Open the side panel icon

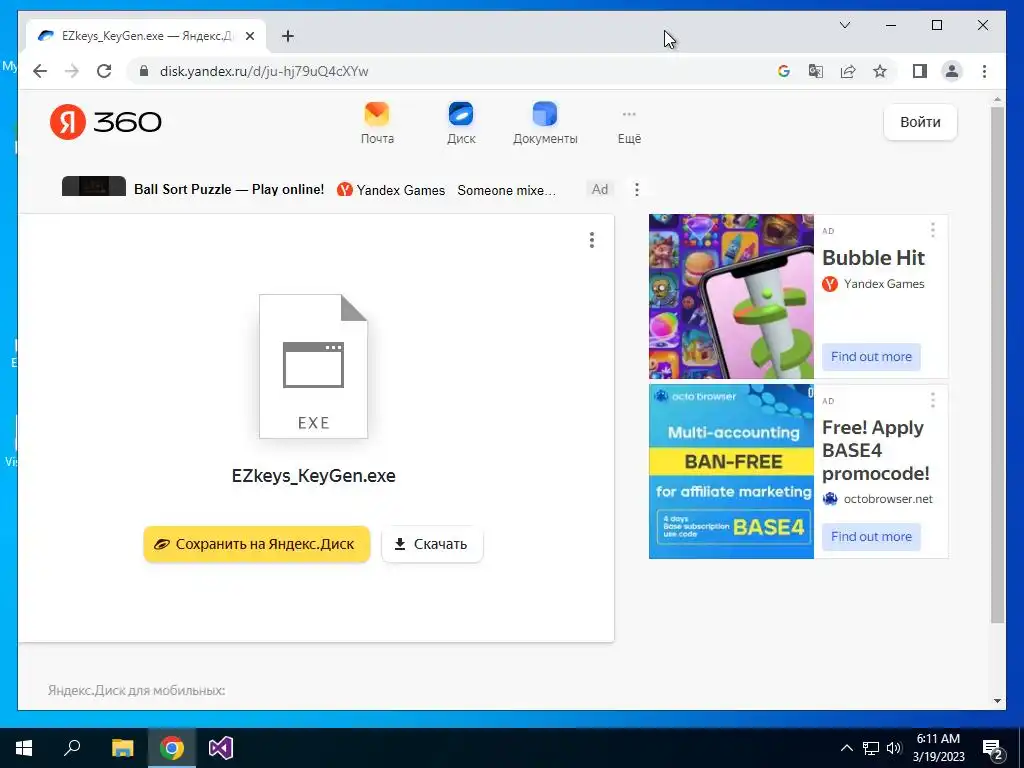[920, 71]
